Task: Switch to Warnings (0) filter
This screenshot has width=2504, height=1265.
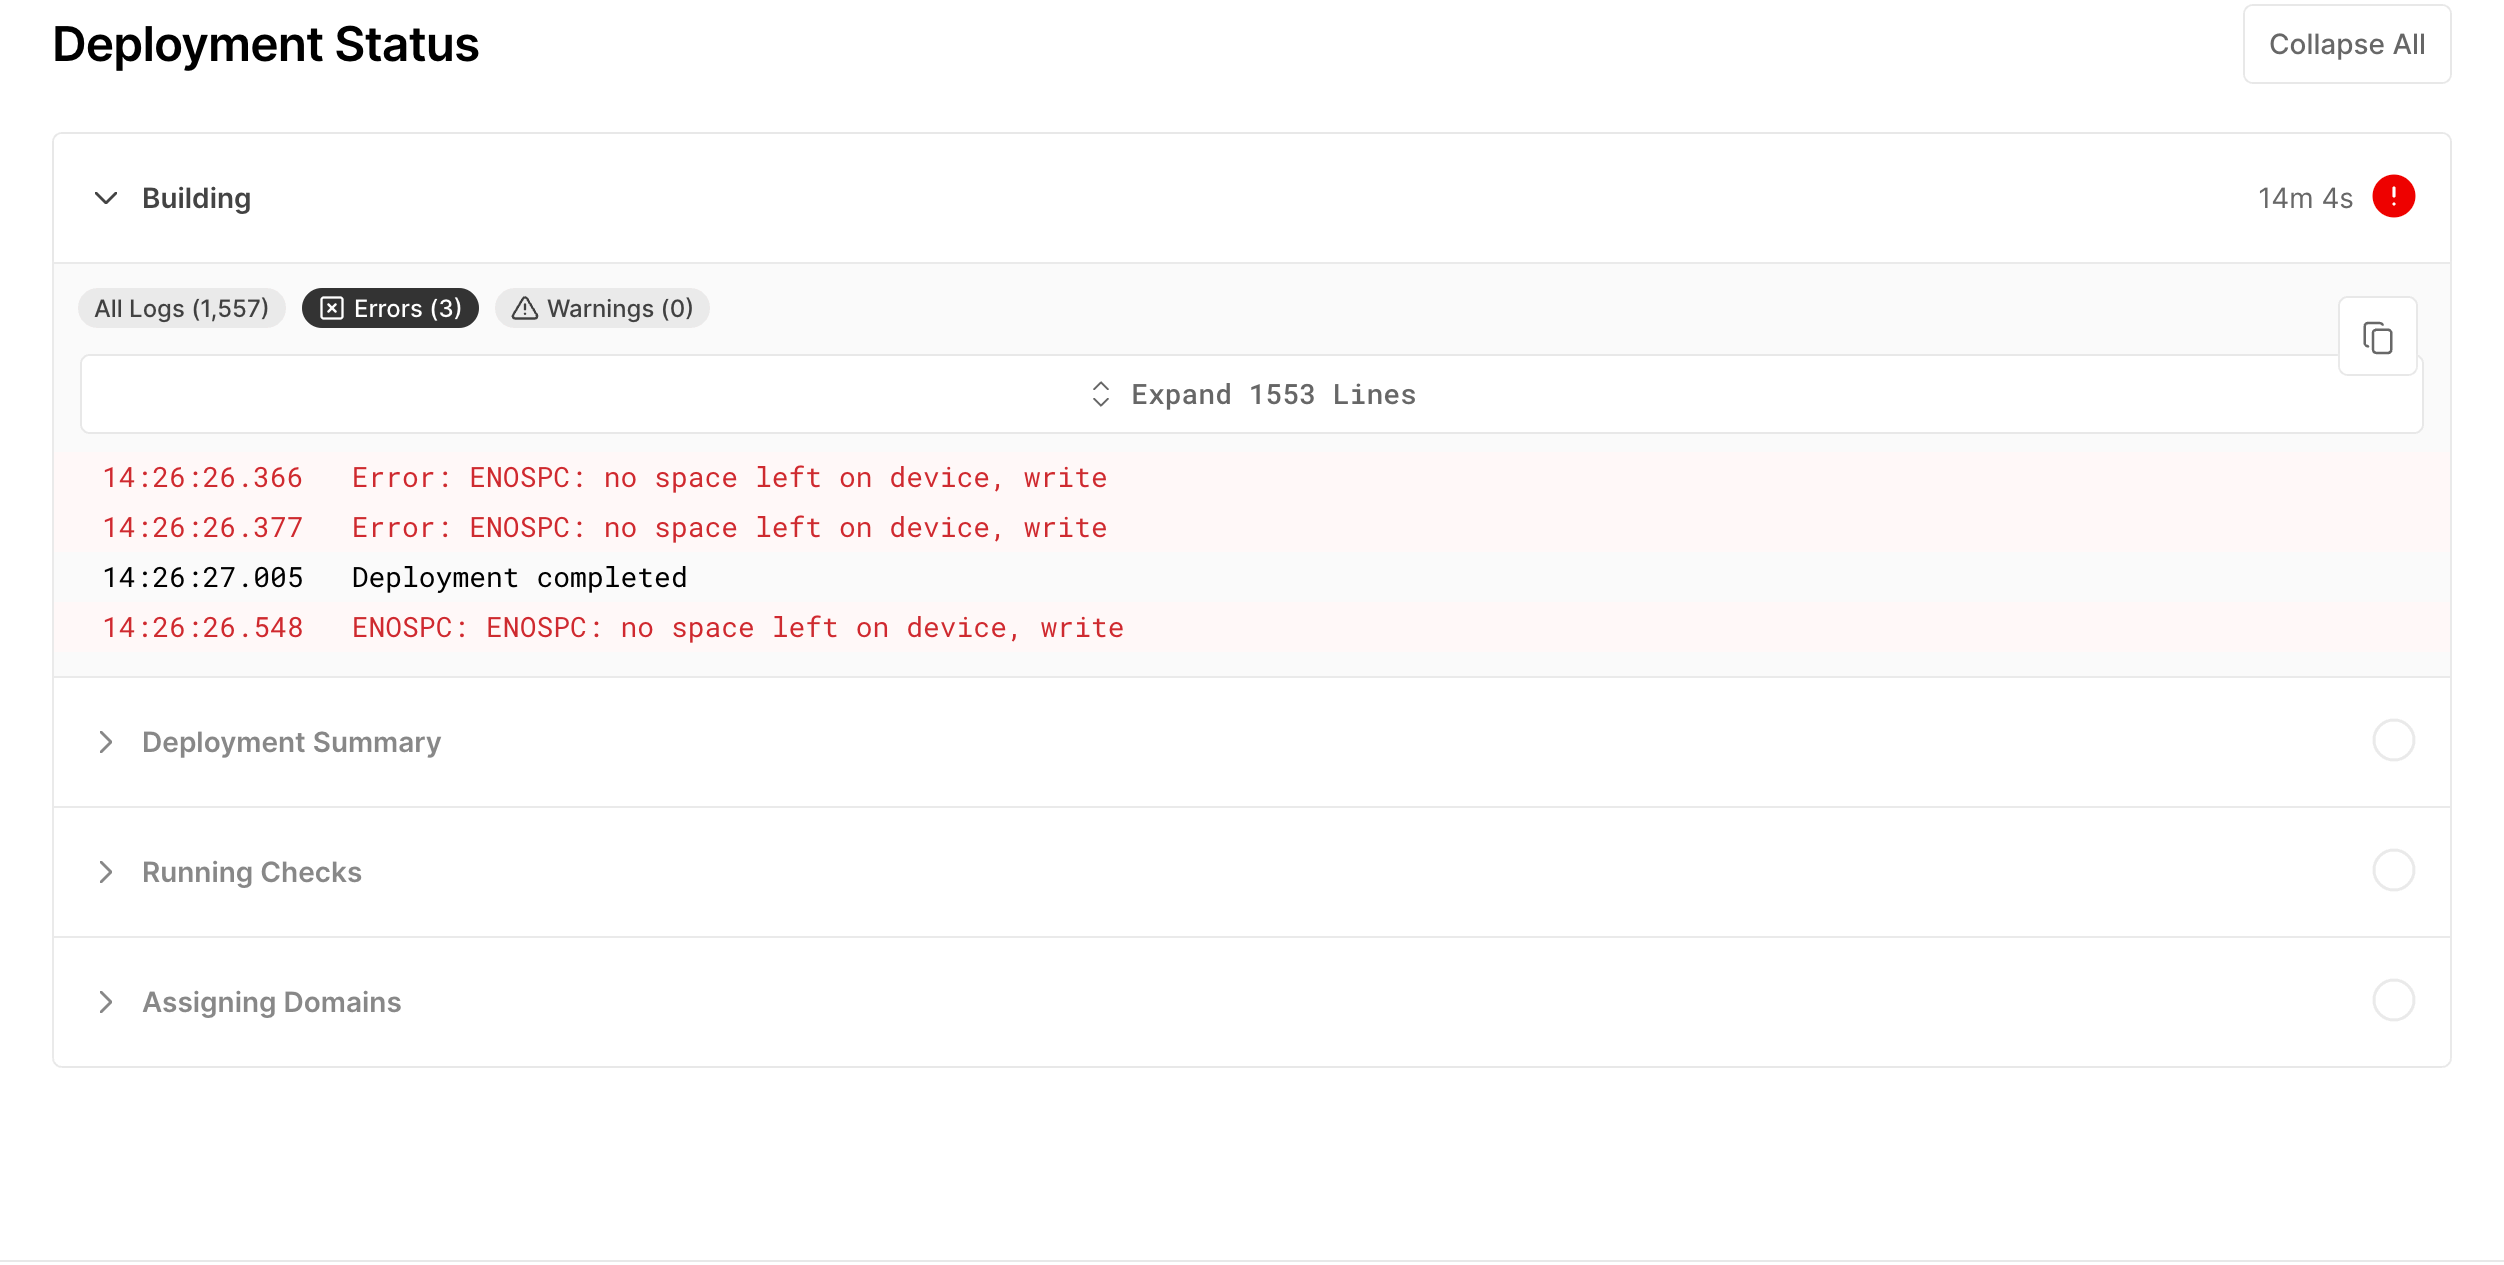Action: [602, 309]
